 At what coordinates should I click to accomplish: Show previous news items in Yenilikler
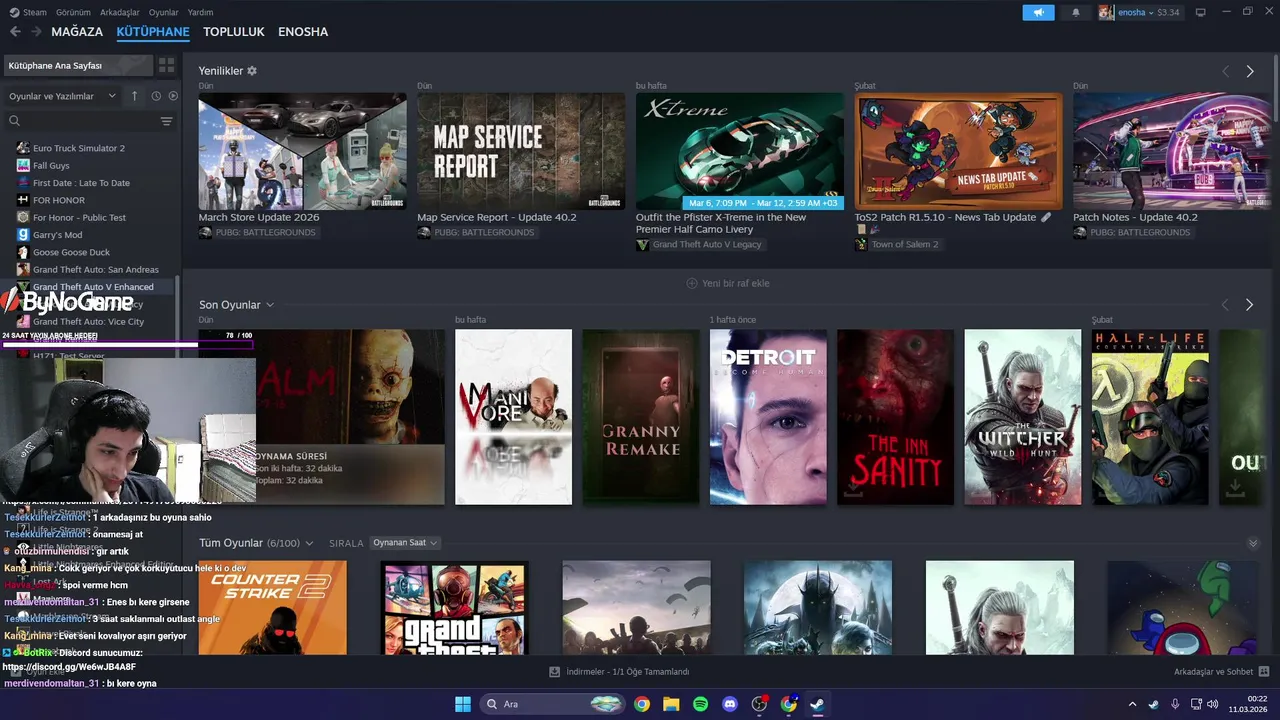click(1225, 71)
